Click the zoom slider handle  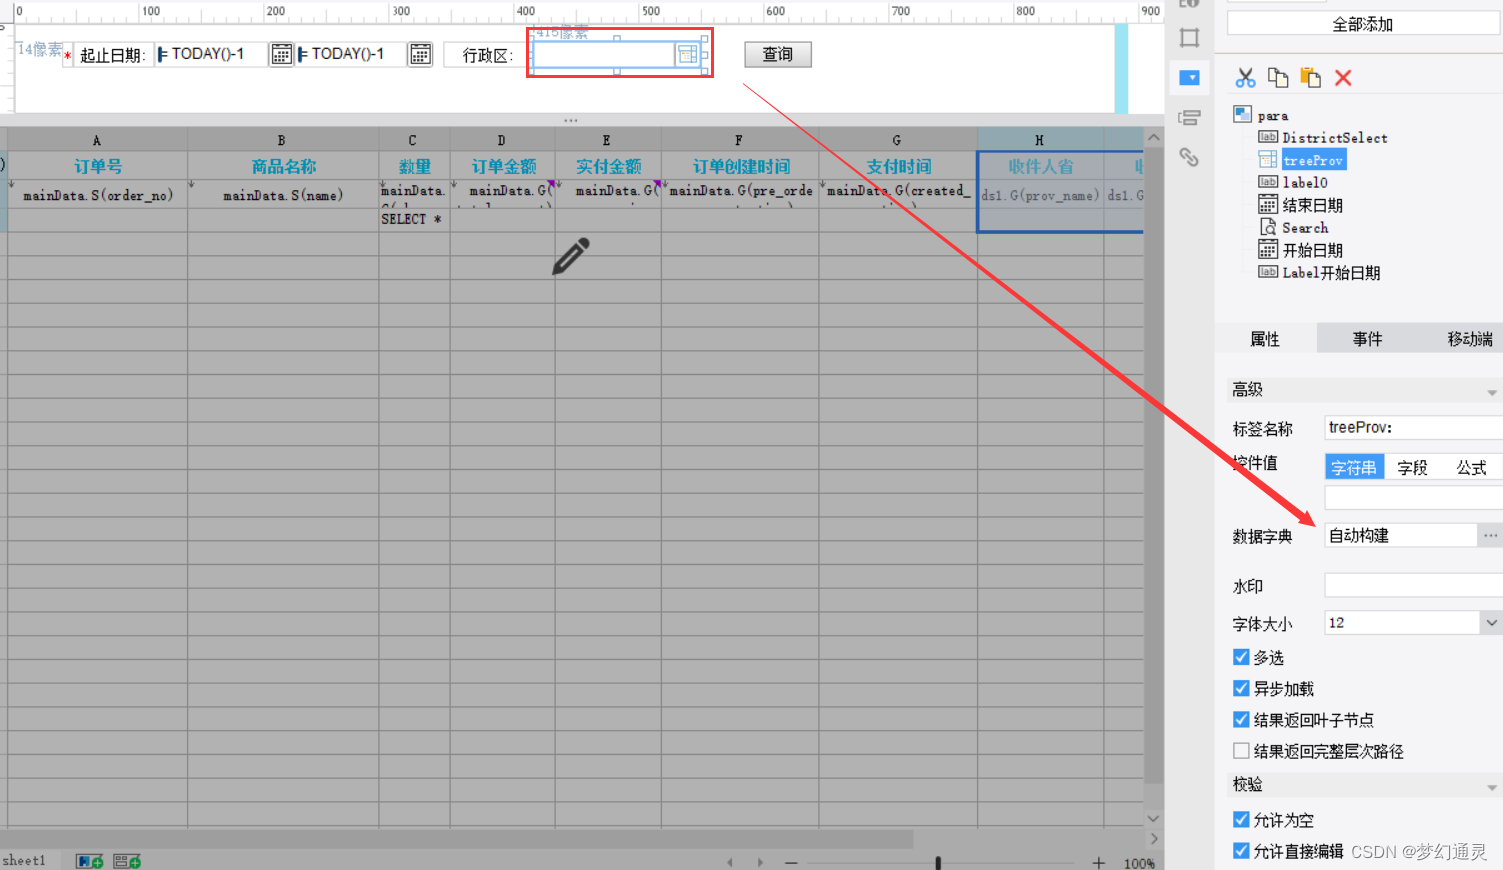938,862
